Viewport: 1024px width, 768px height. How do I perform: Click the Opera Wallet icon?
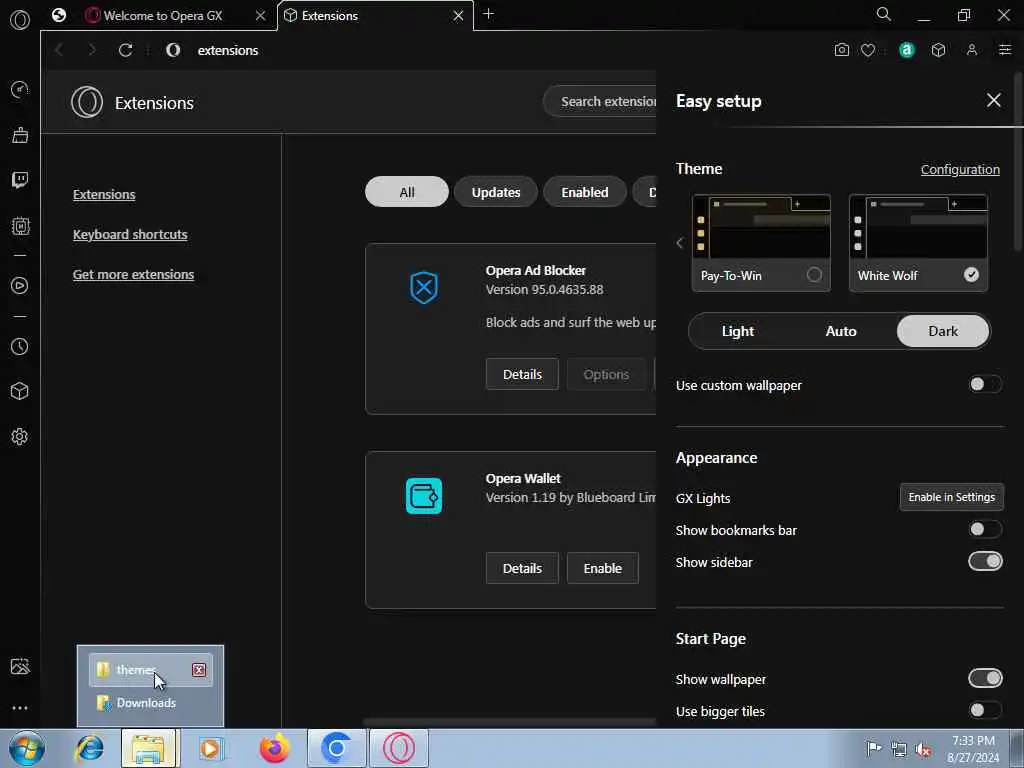[x=424, y=496]
